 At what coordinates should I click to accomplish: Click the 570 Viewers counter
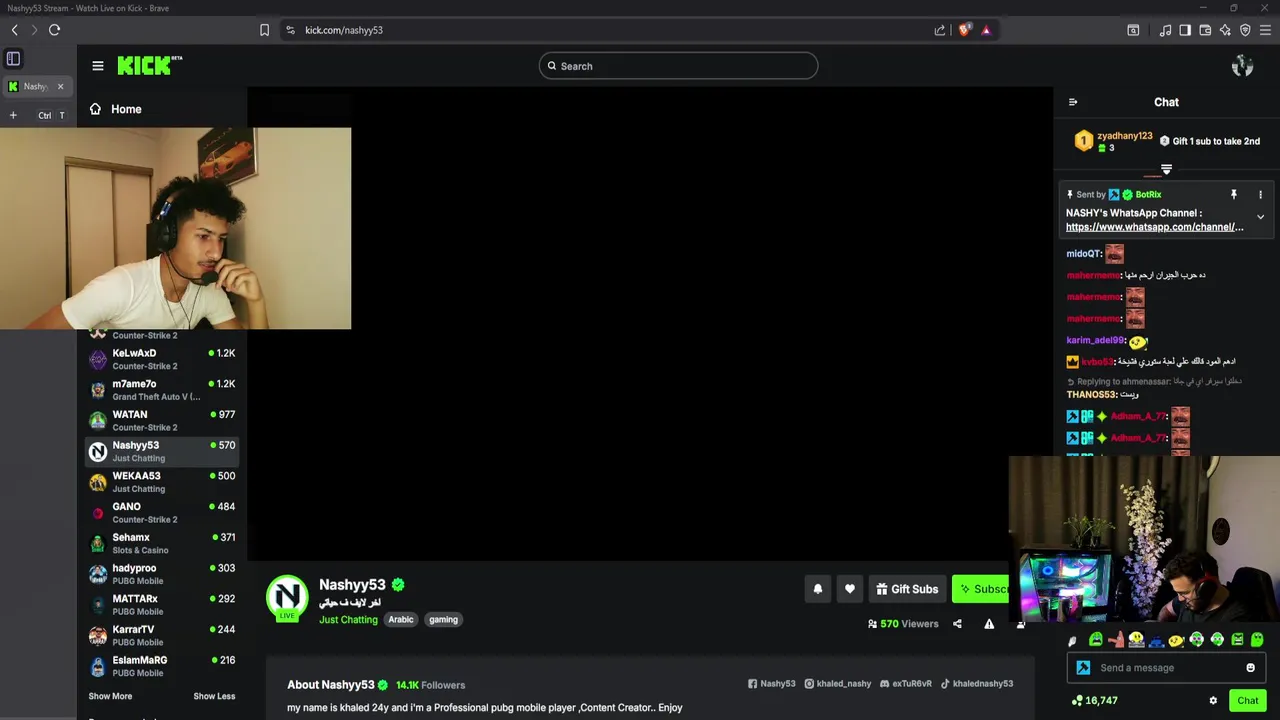point(903,624)
